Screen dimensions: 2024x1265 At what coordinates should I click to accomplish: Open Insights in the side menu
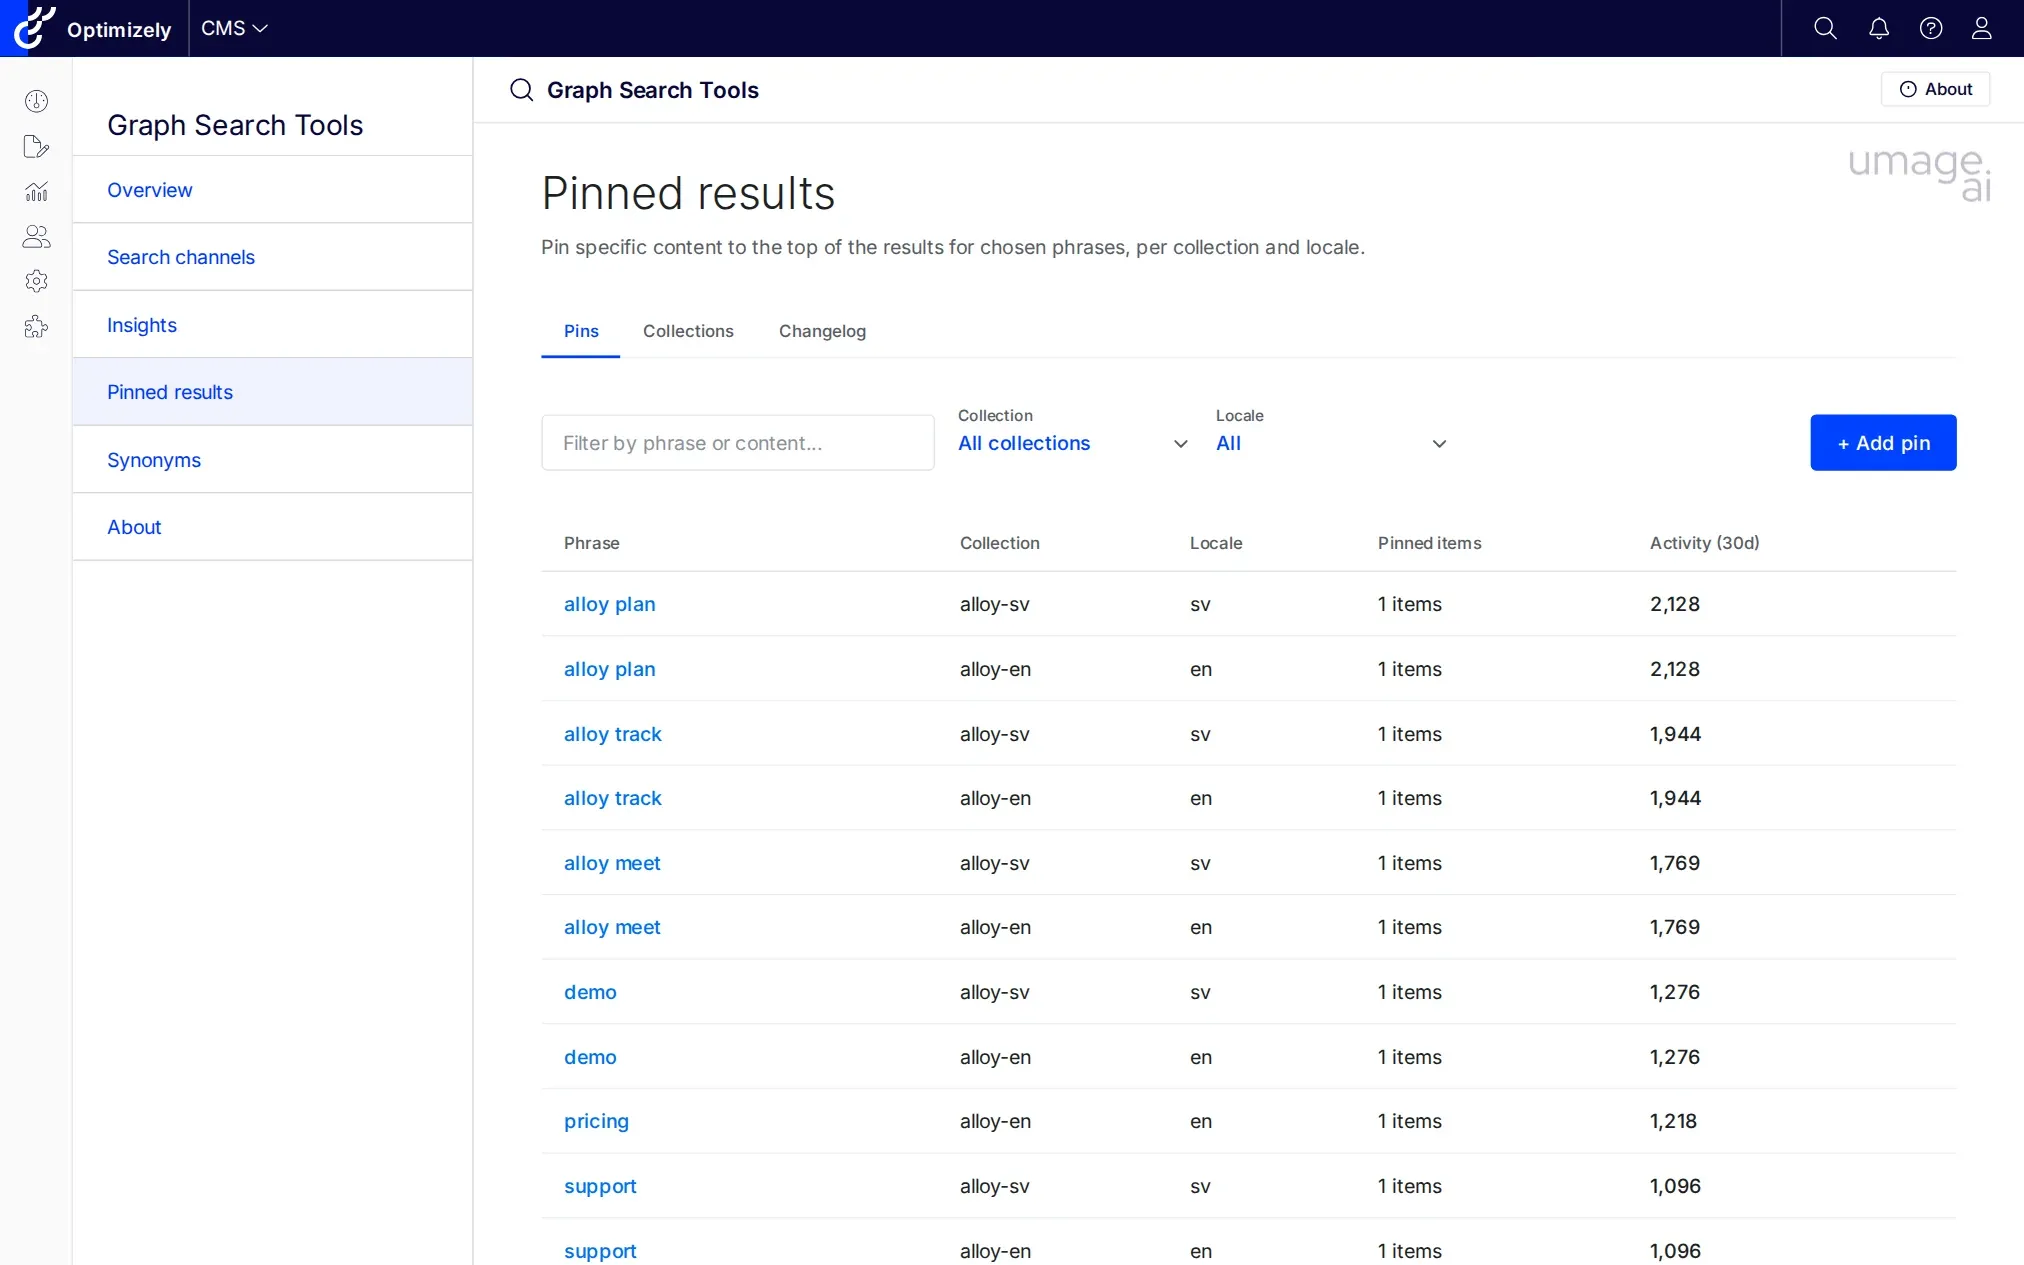click(272, 325)
